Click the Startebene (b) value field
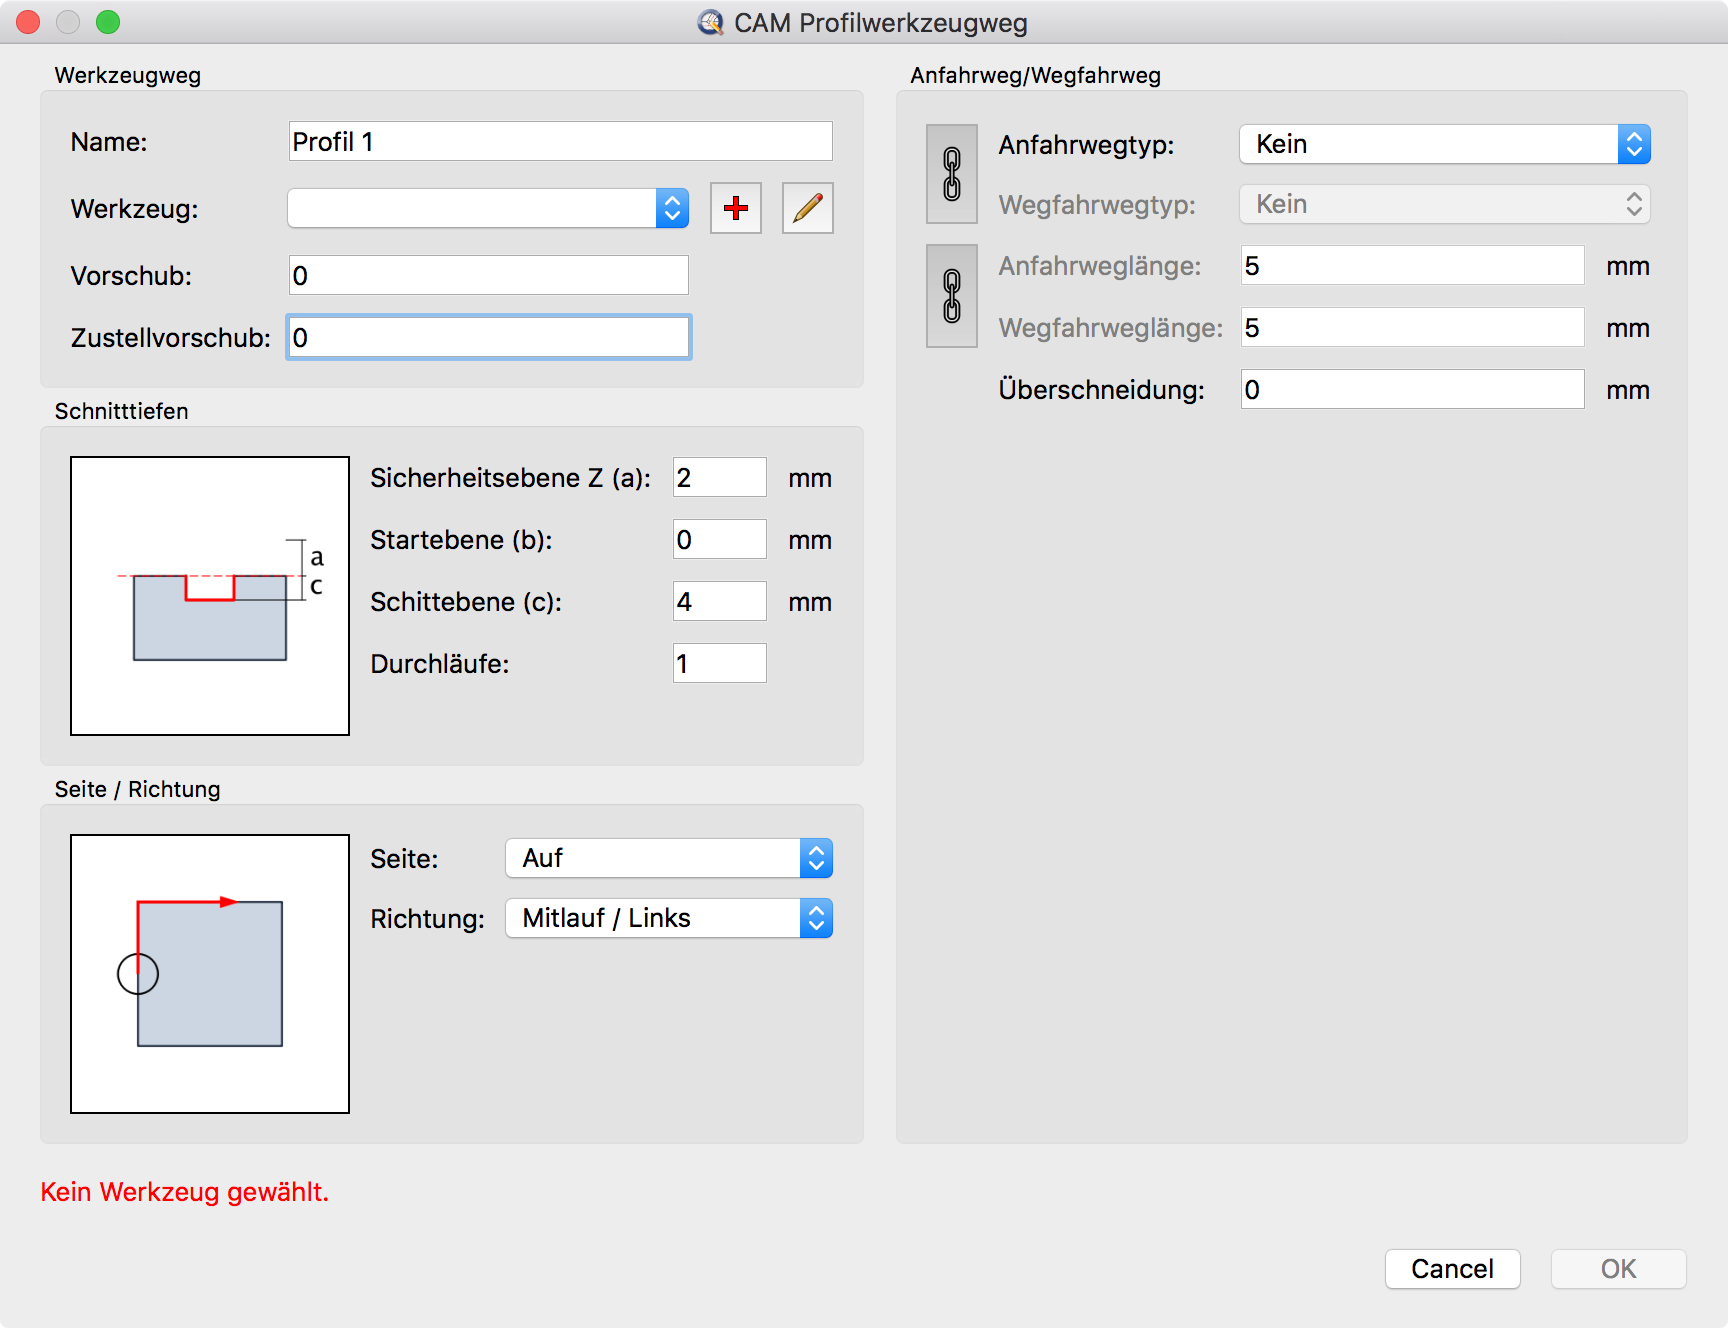The image size is (1728, 1328). coord(719,540)
